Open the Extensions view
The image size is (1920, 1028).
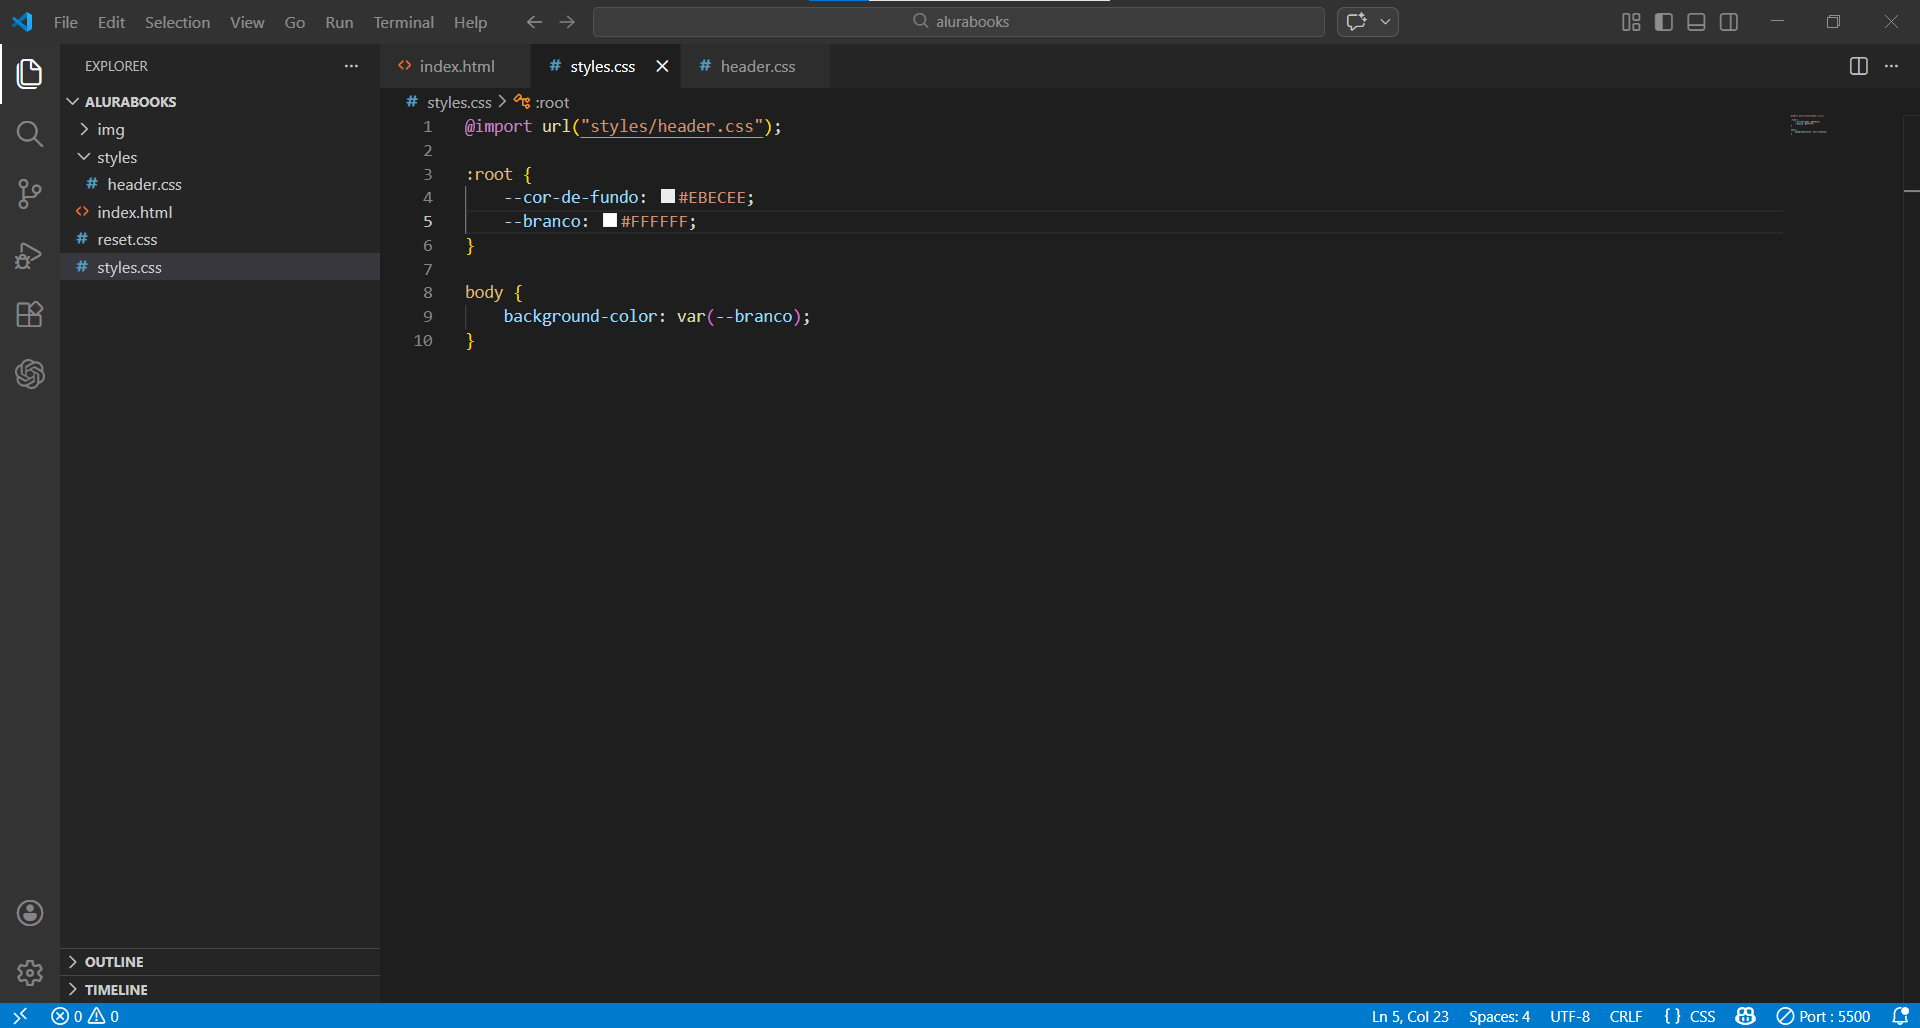(x=30, y=315)
